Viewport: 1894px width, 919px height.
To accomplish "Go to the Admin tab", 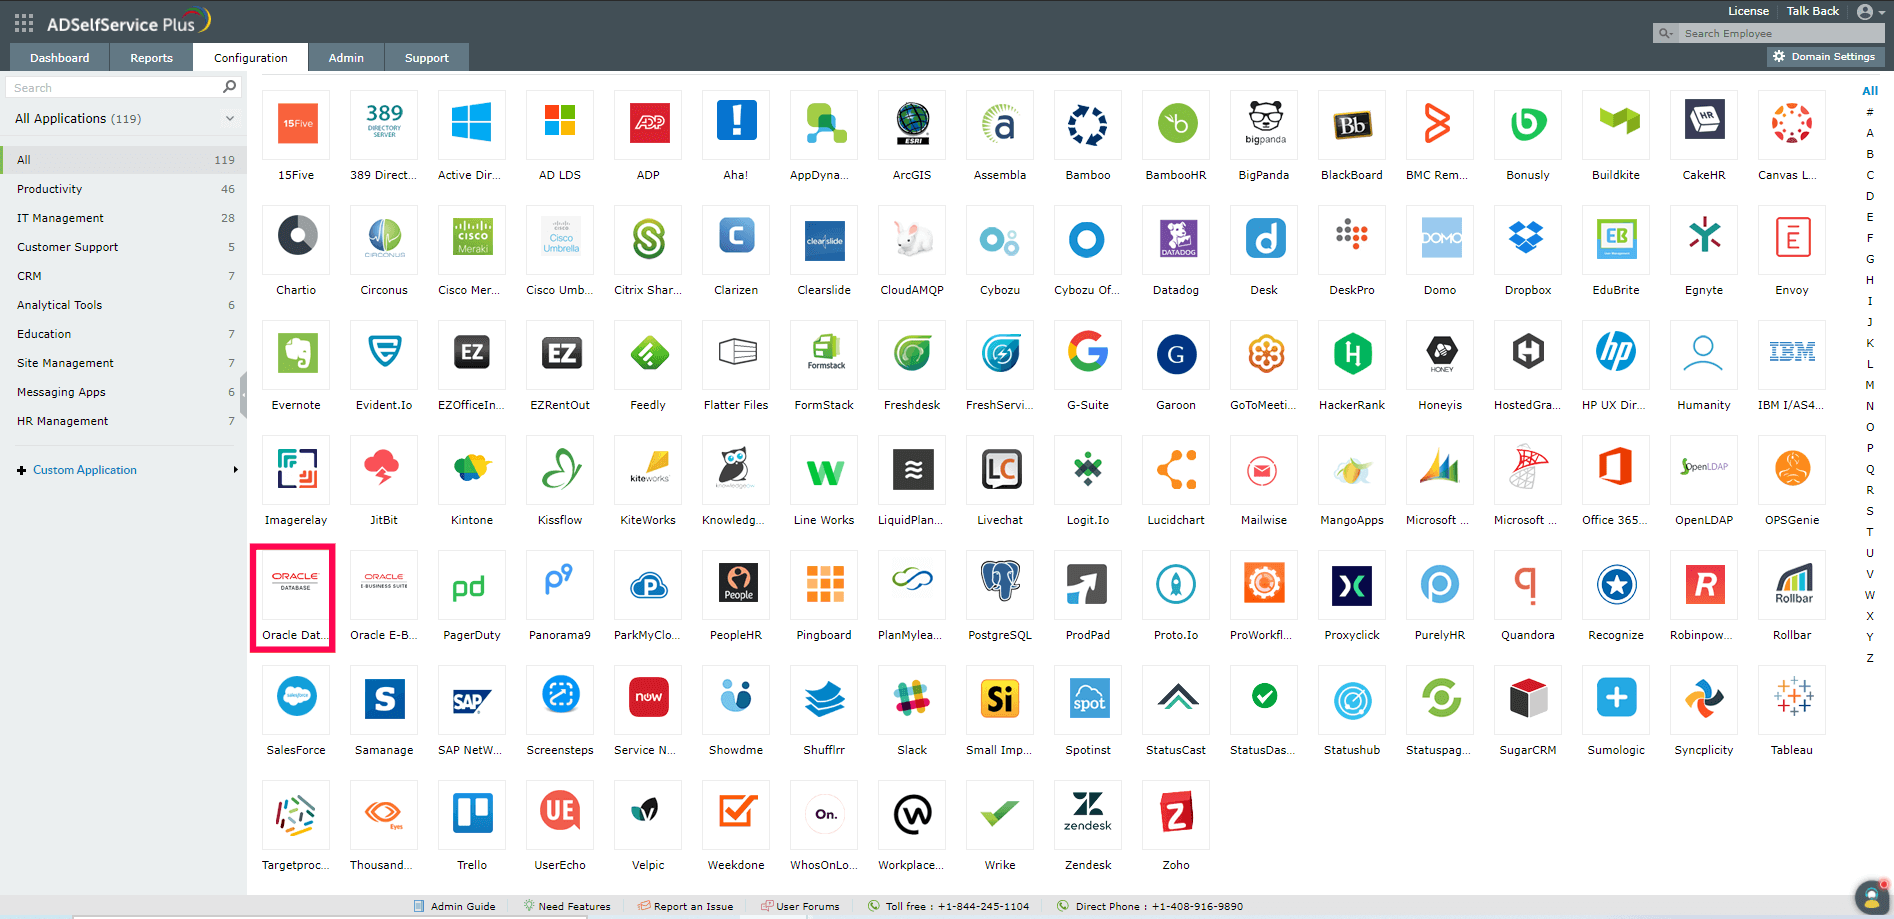I will point(346,58).
